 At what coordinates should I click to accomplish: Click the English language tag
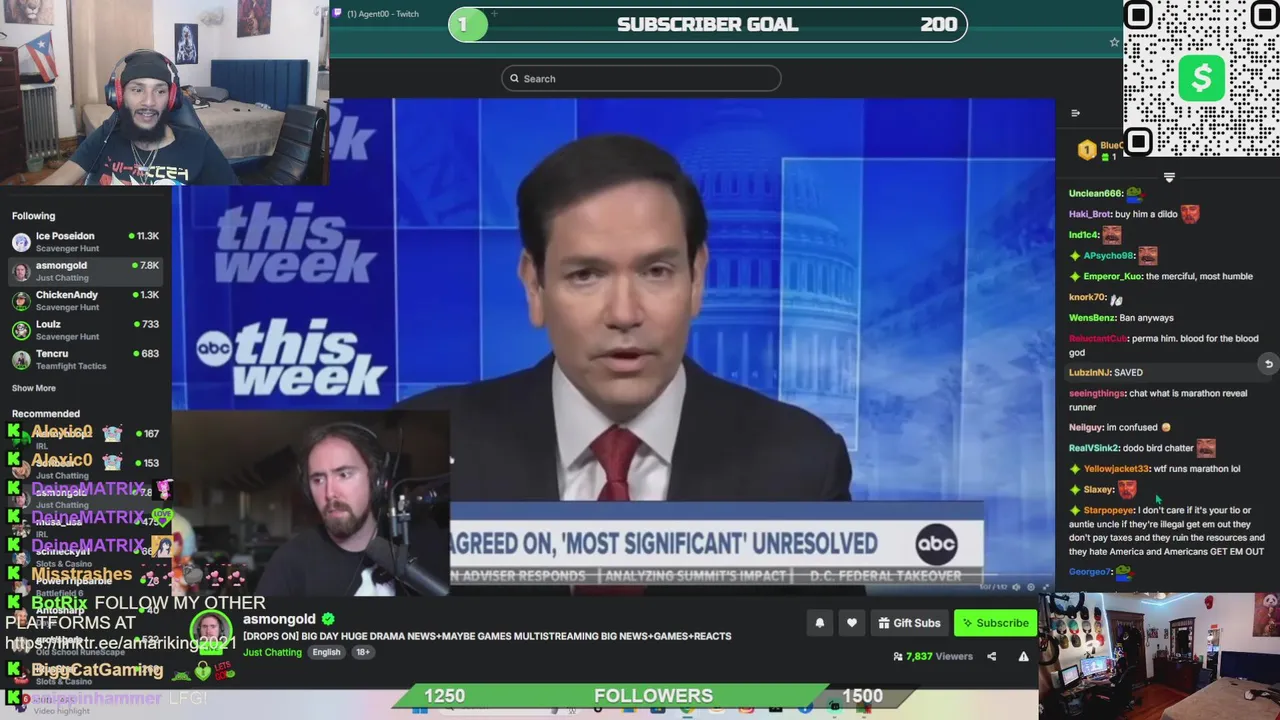tap(326, 652)
